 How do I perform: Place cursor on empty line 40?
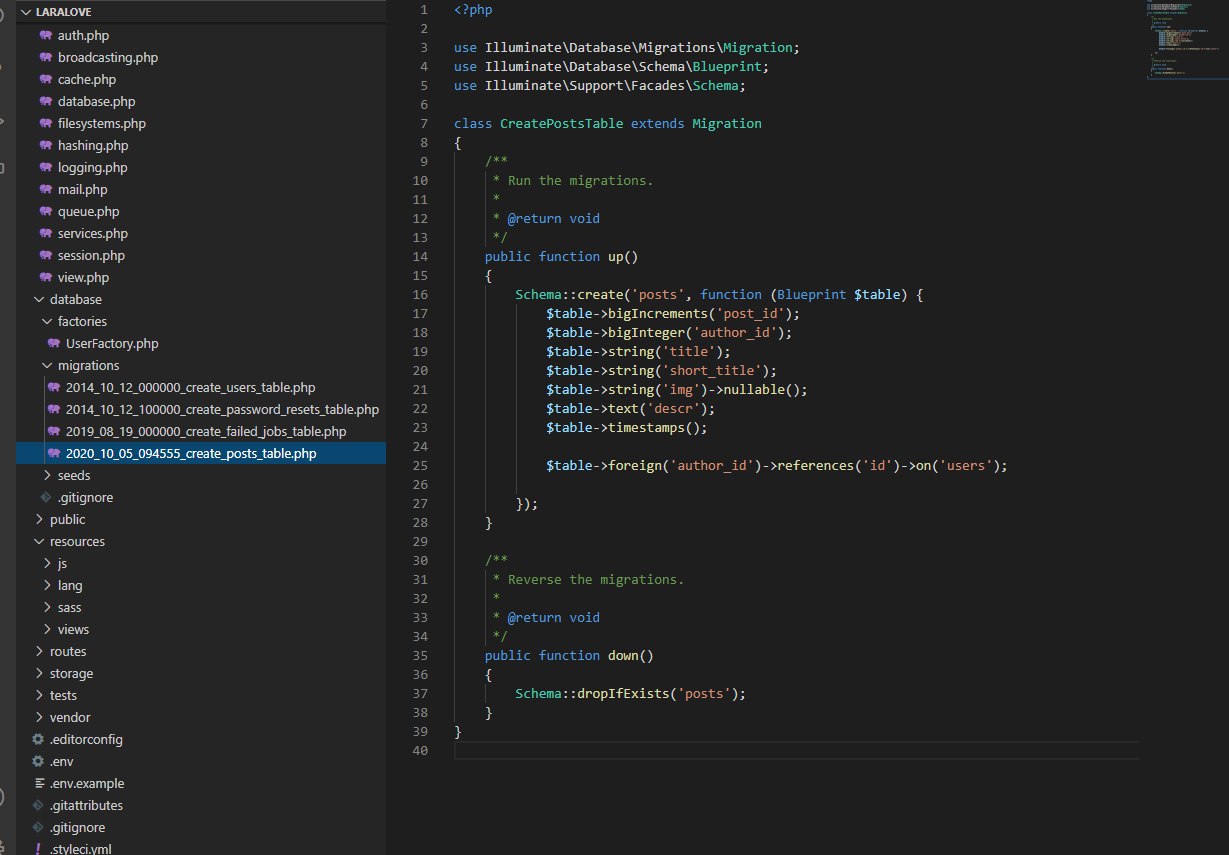(795, 751)
